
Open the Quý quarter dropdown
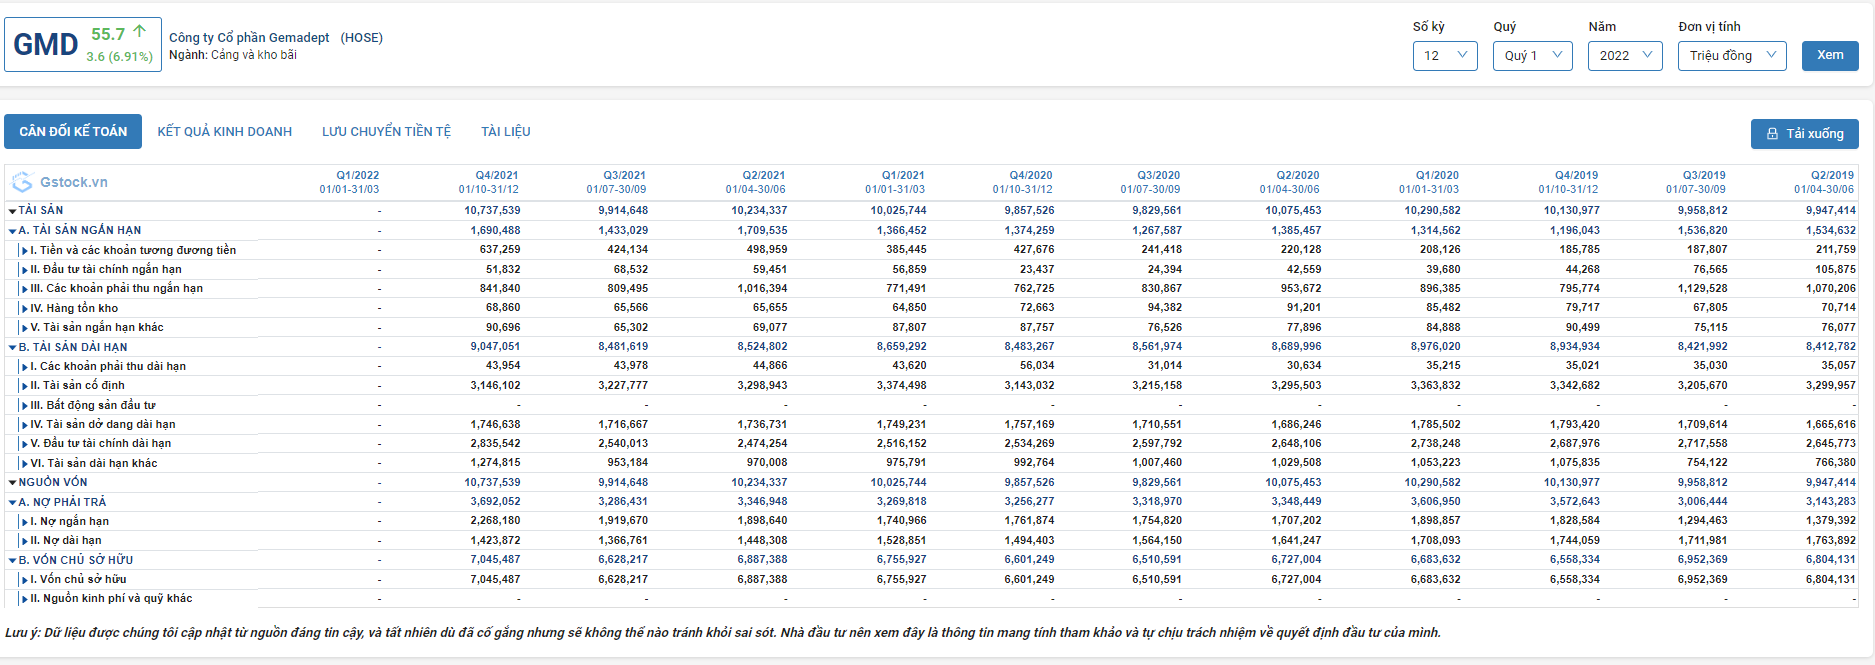(x=1532, y=56)
